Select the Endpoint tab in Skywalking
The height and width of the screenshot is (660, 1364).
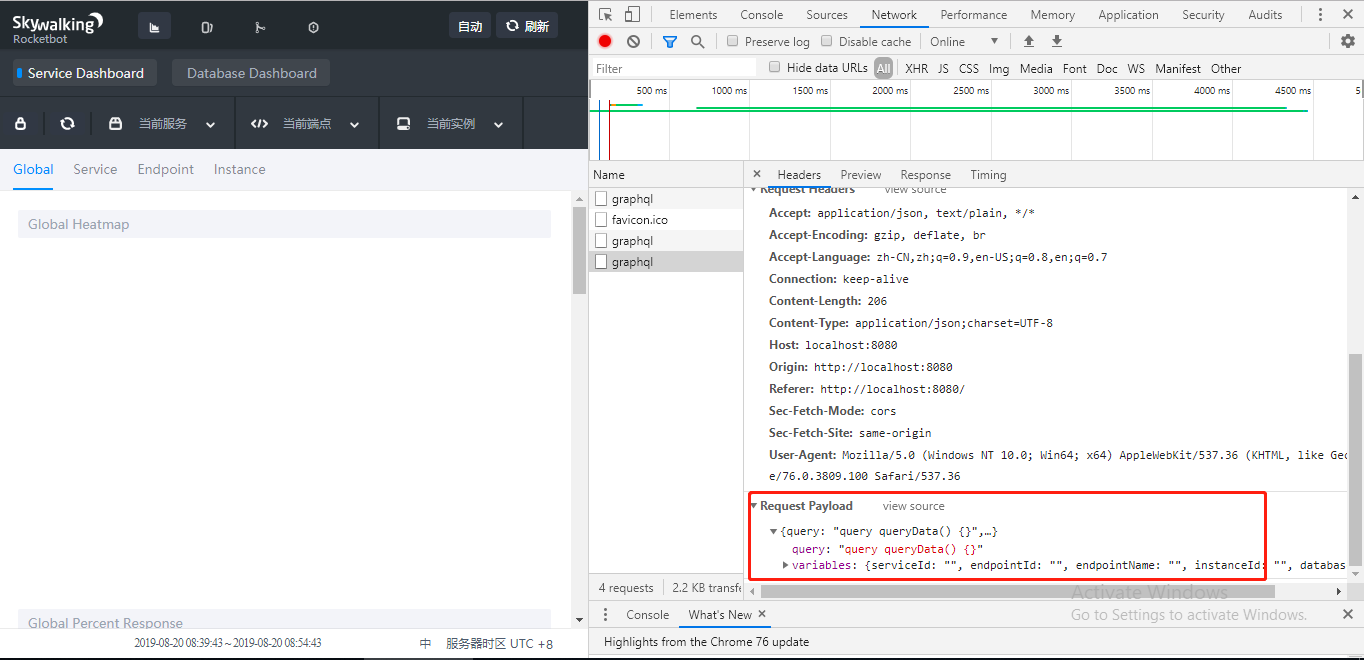166,169
